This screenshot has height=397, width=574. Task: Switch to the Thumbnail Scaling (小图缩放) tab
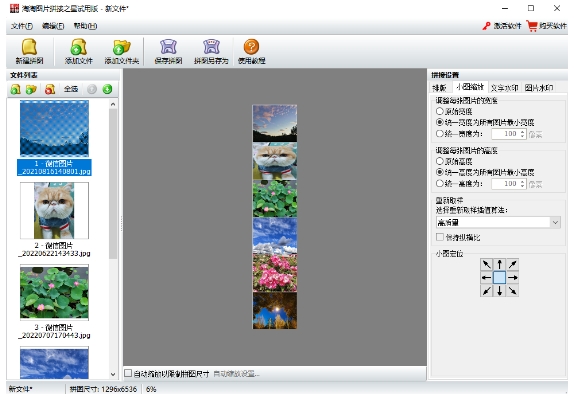[x=470, y=87]
